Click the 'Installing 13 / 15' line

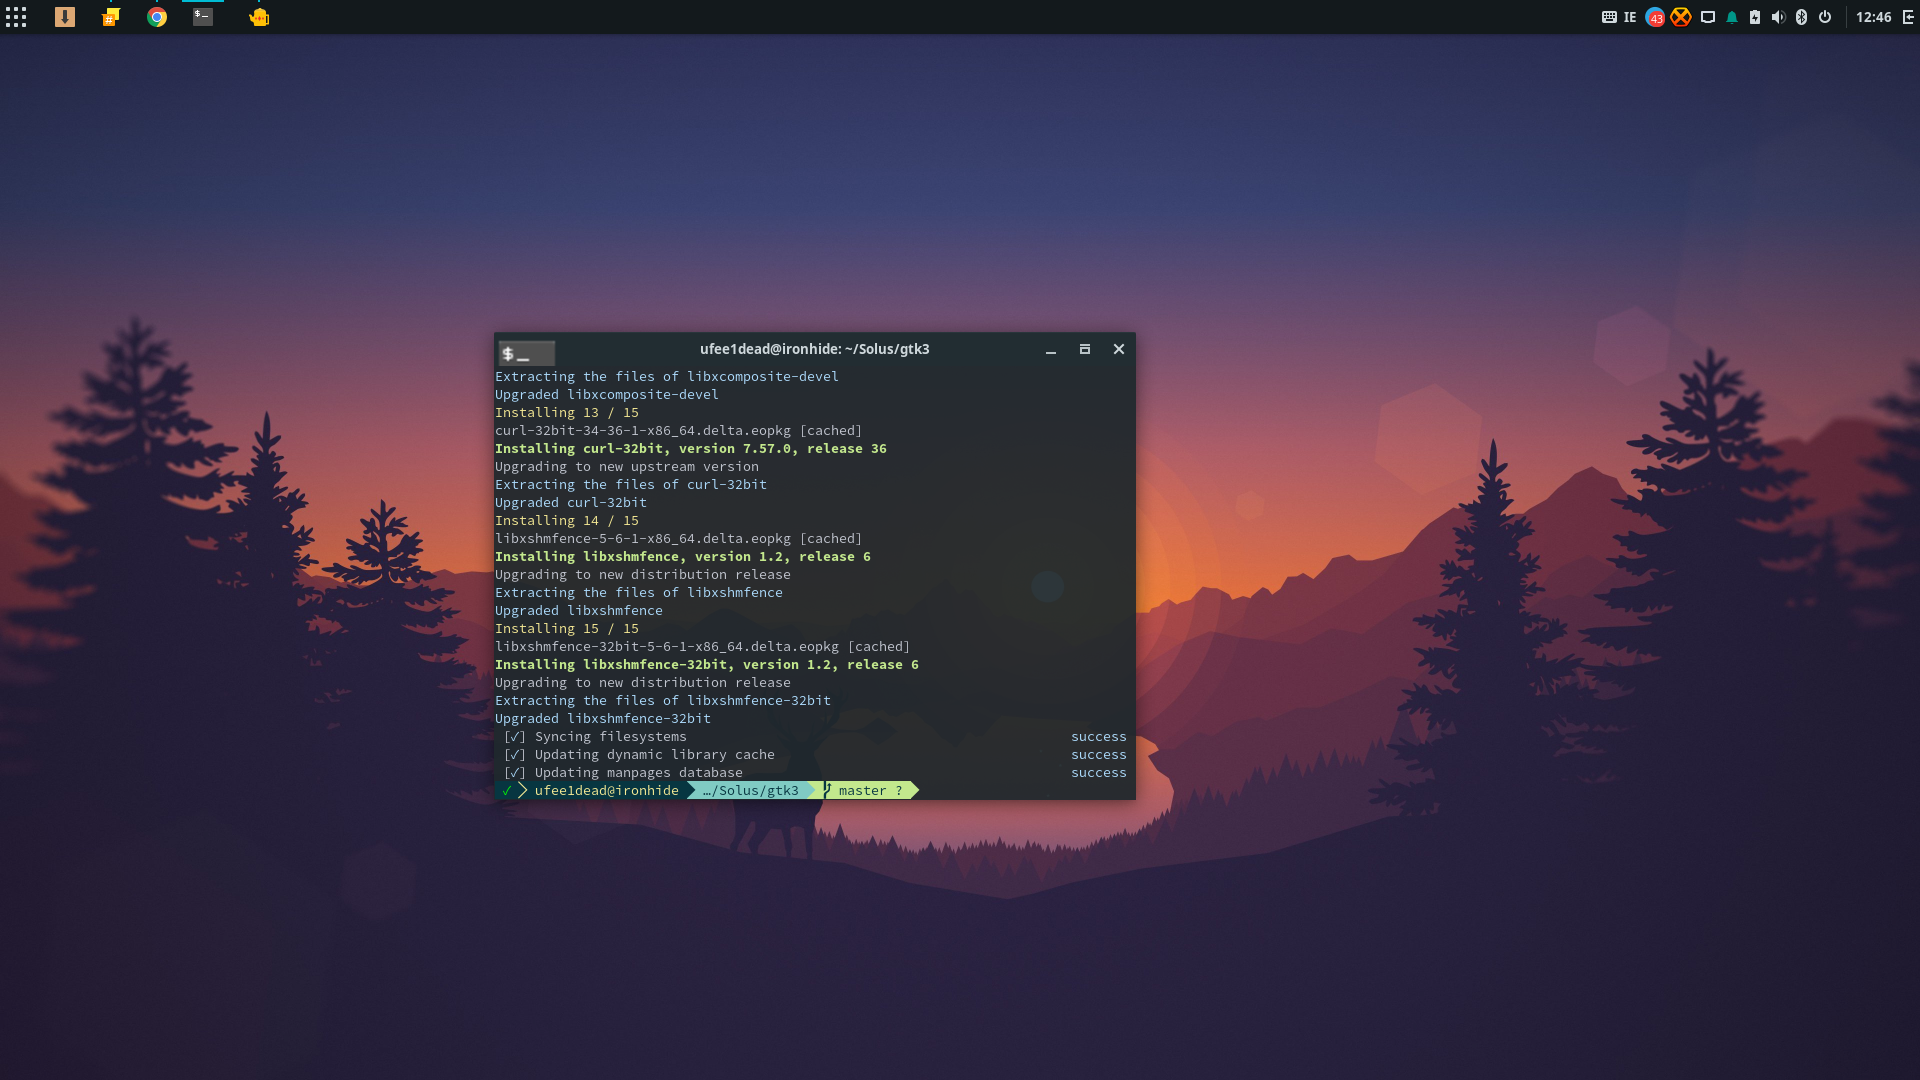tap(567, 412)
